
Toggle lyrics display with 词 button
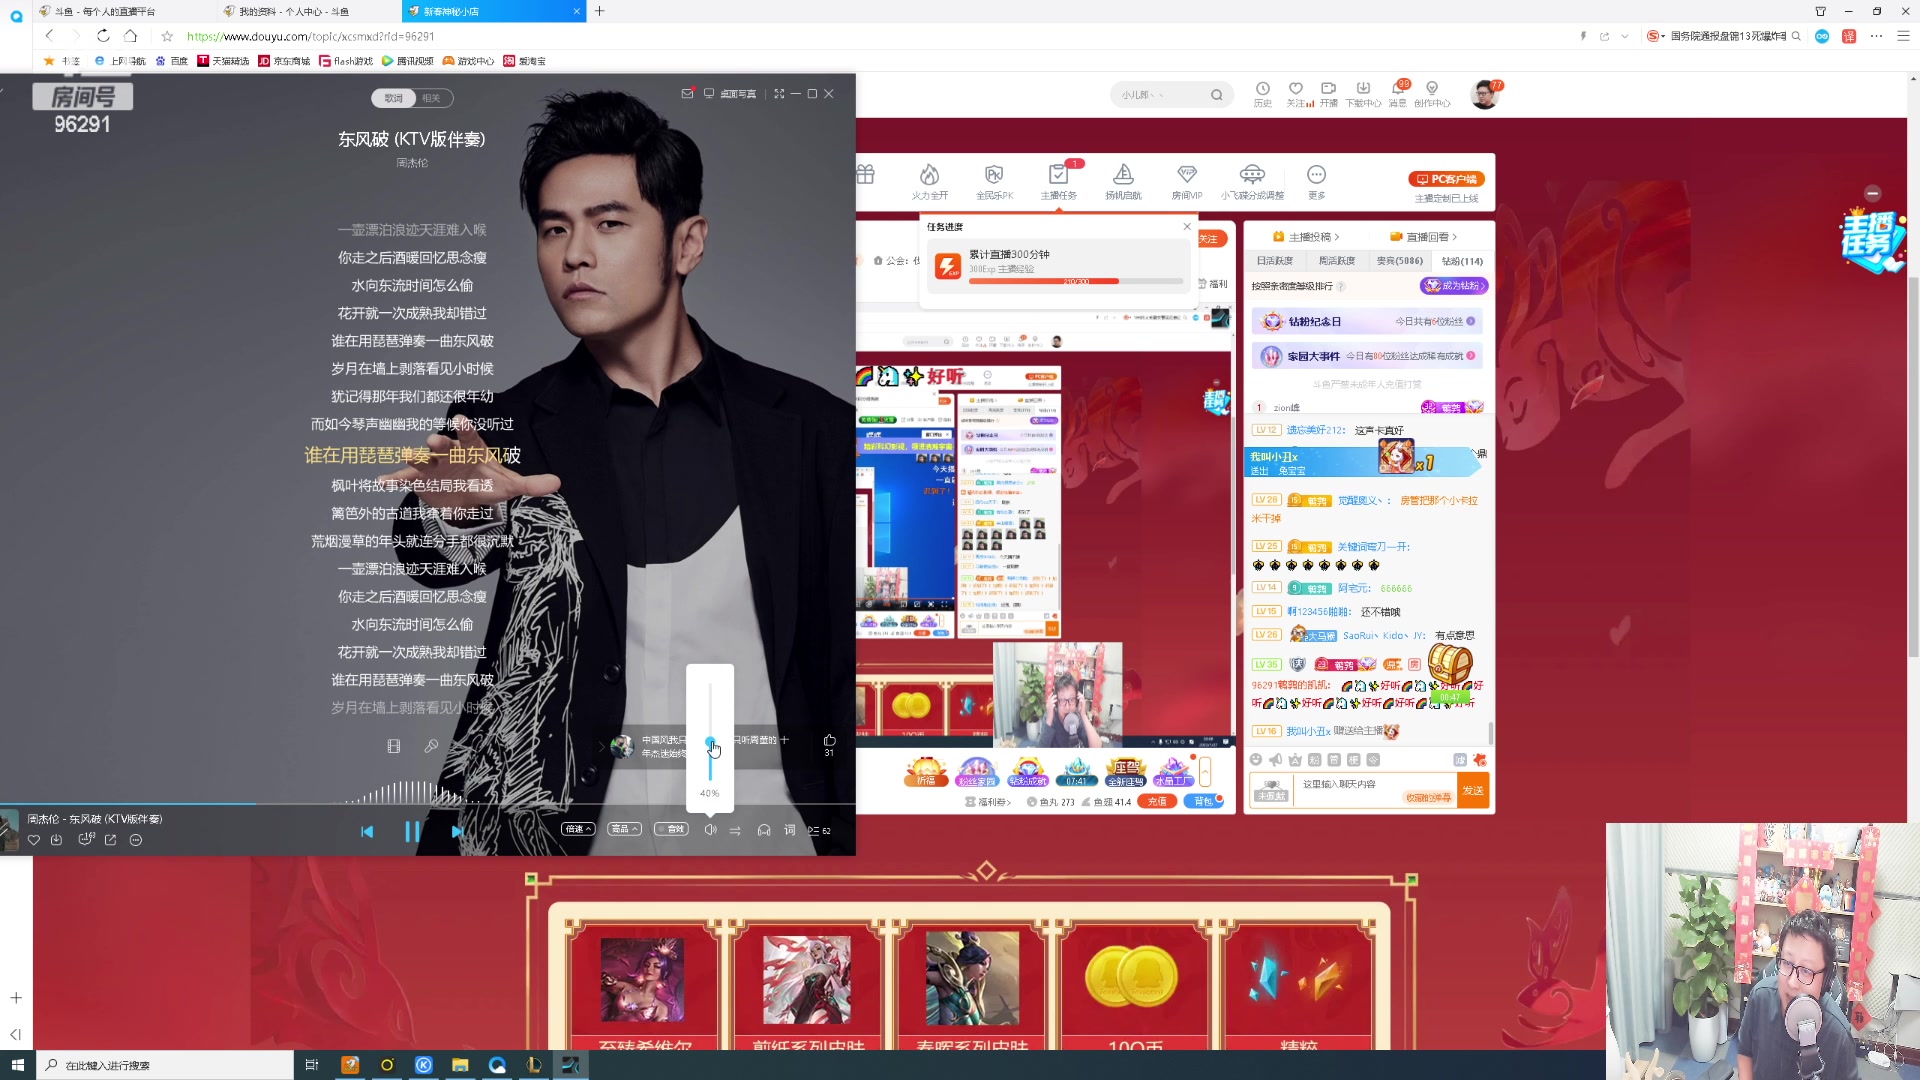(x=790, y=830)
